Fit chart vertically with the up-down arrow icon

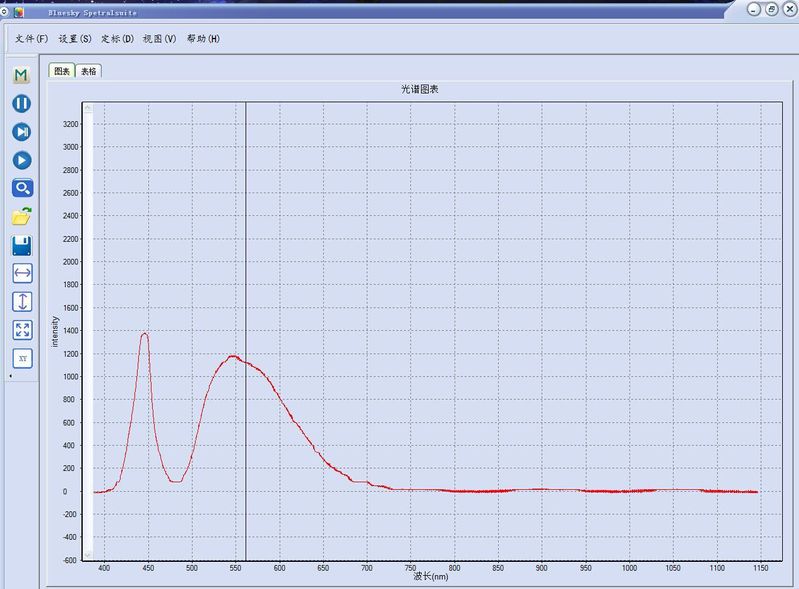22,301
